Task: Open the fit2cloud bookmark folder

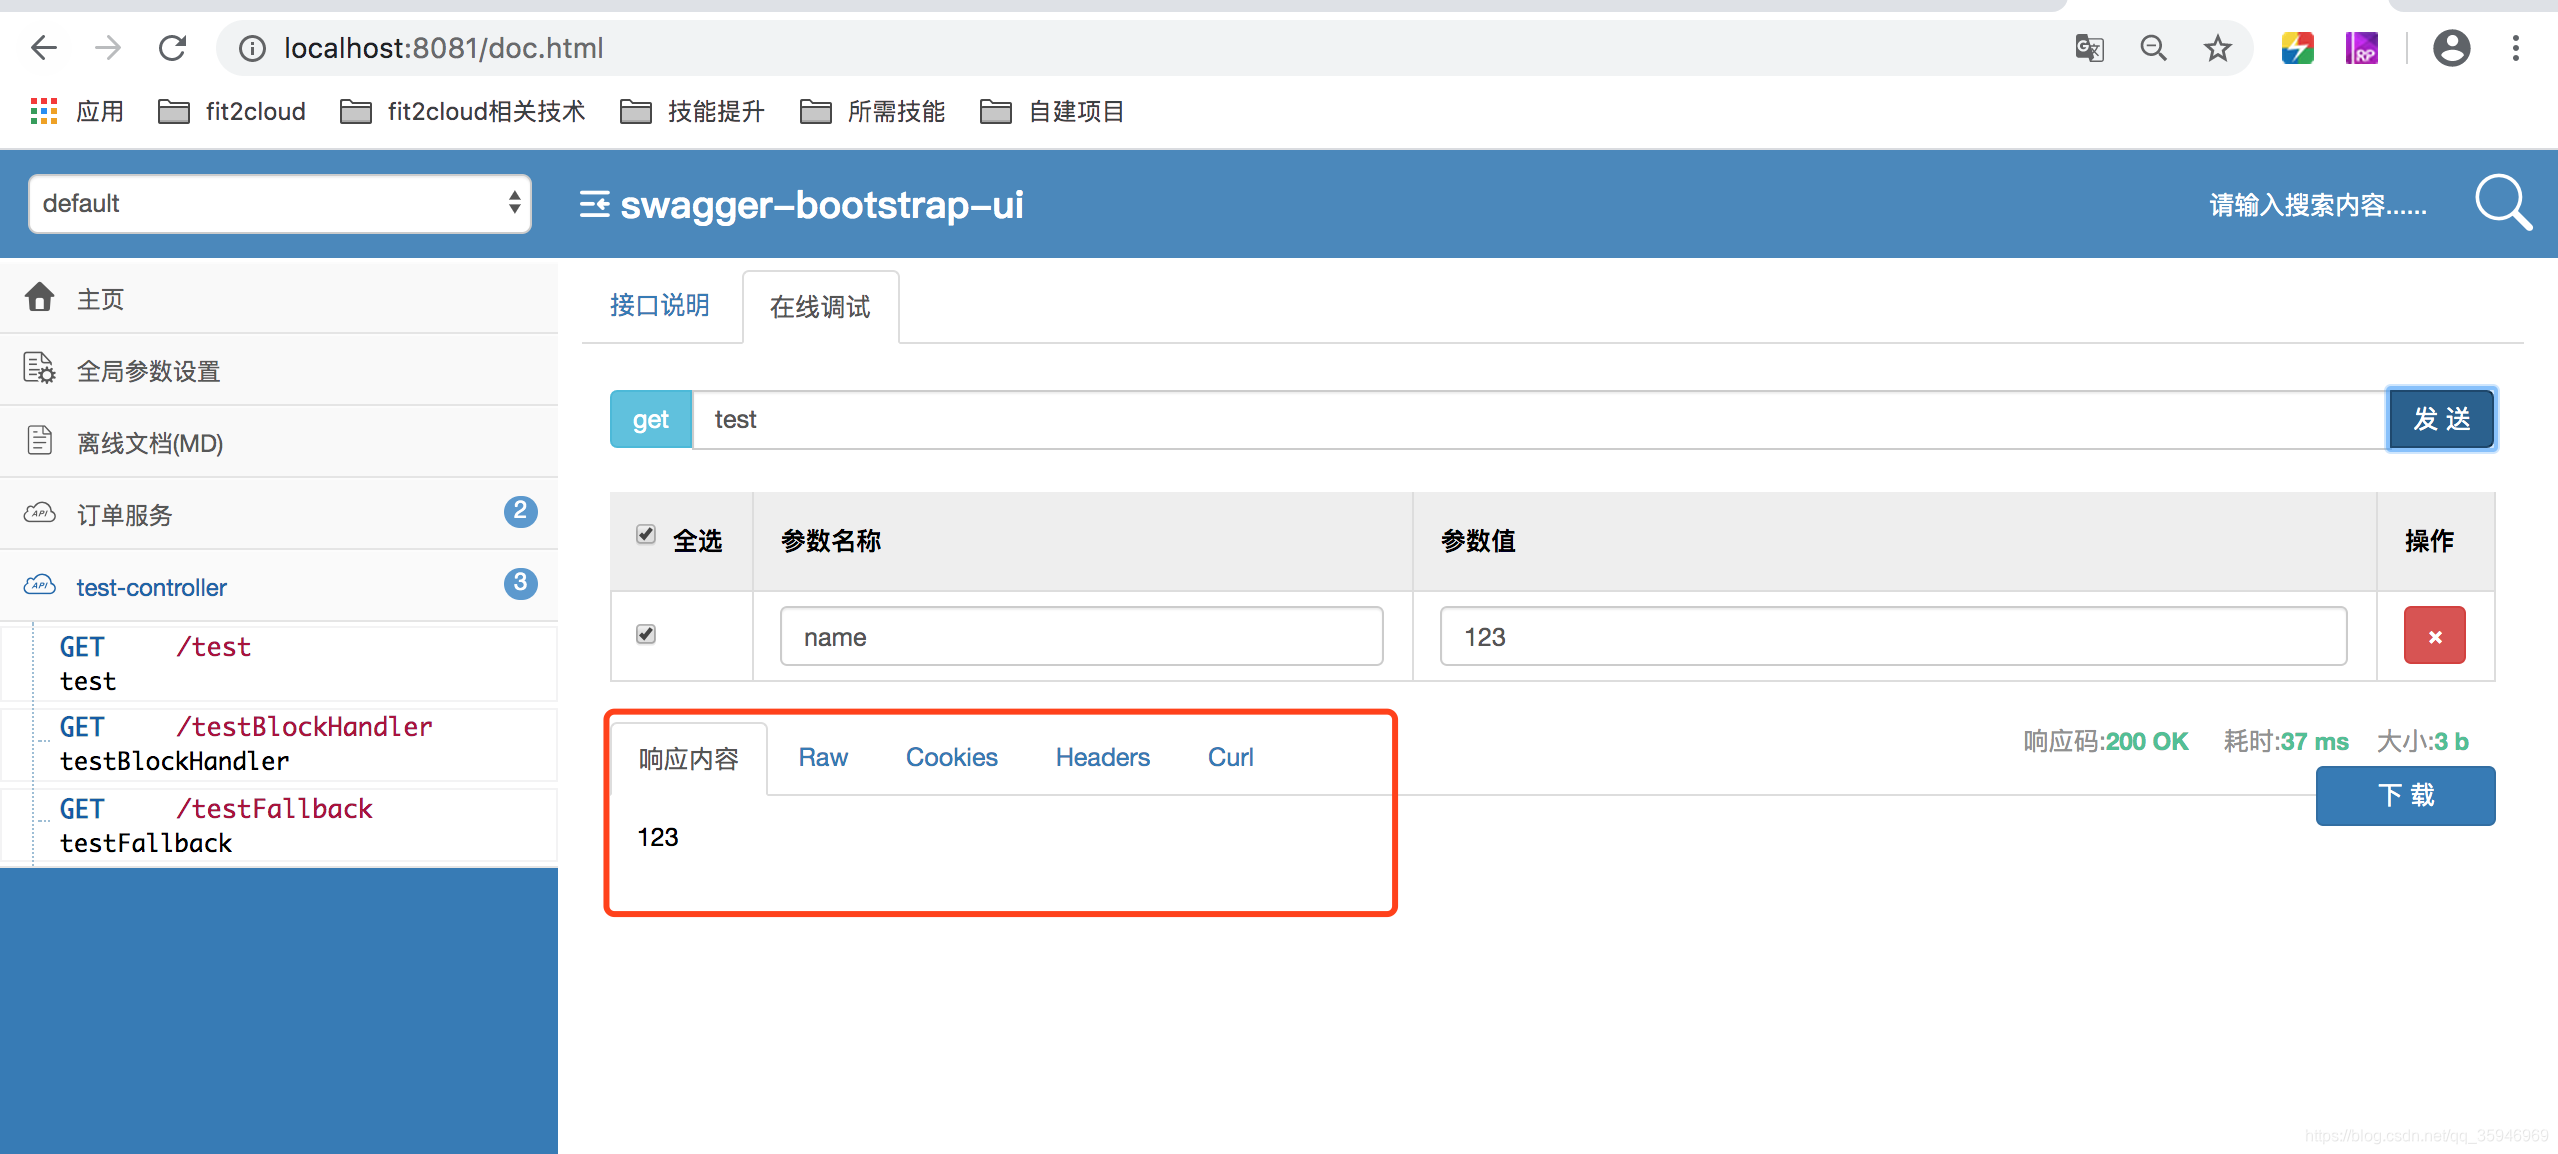Action: 232,111
